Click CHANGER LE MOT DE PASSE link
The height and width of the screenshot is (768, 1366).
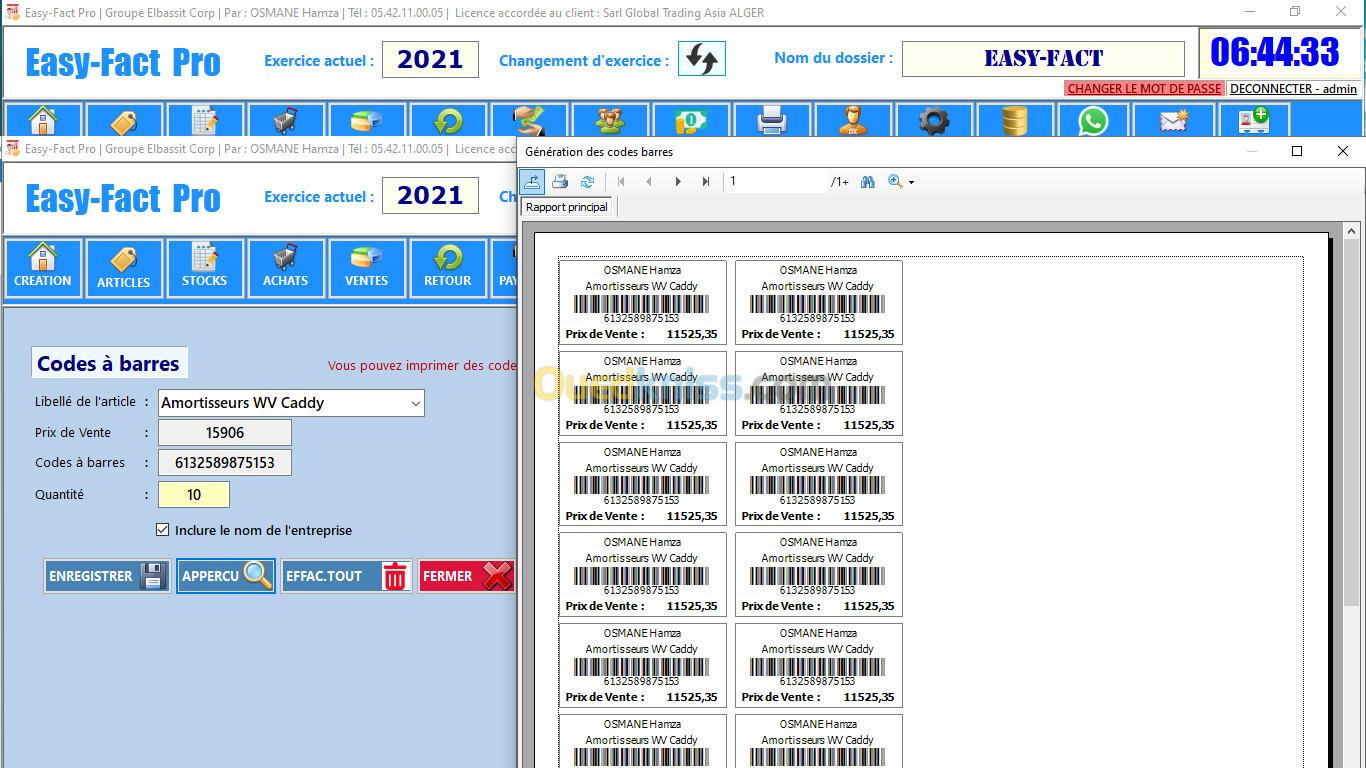pyautogui.click(x=1144, y=88)
